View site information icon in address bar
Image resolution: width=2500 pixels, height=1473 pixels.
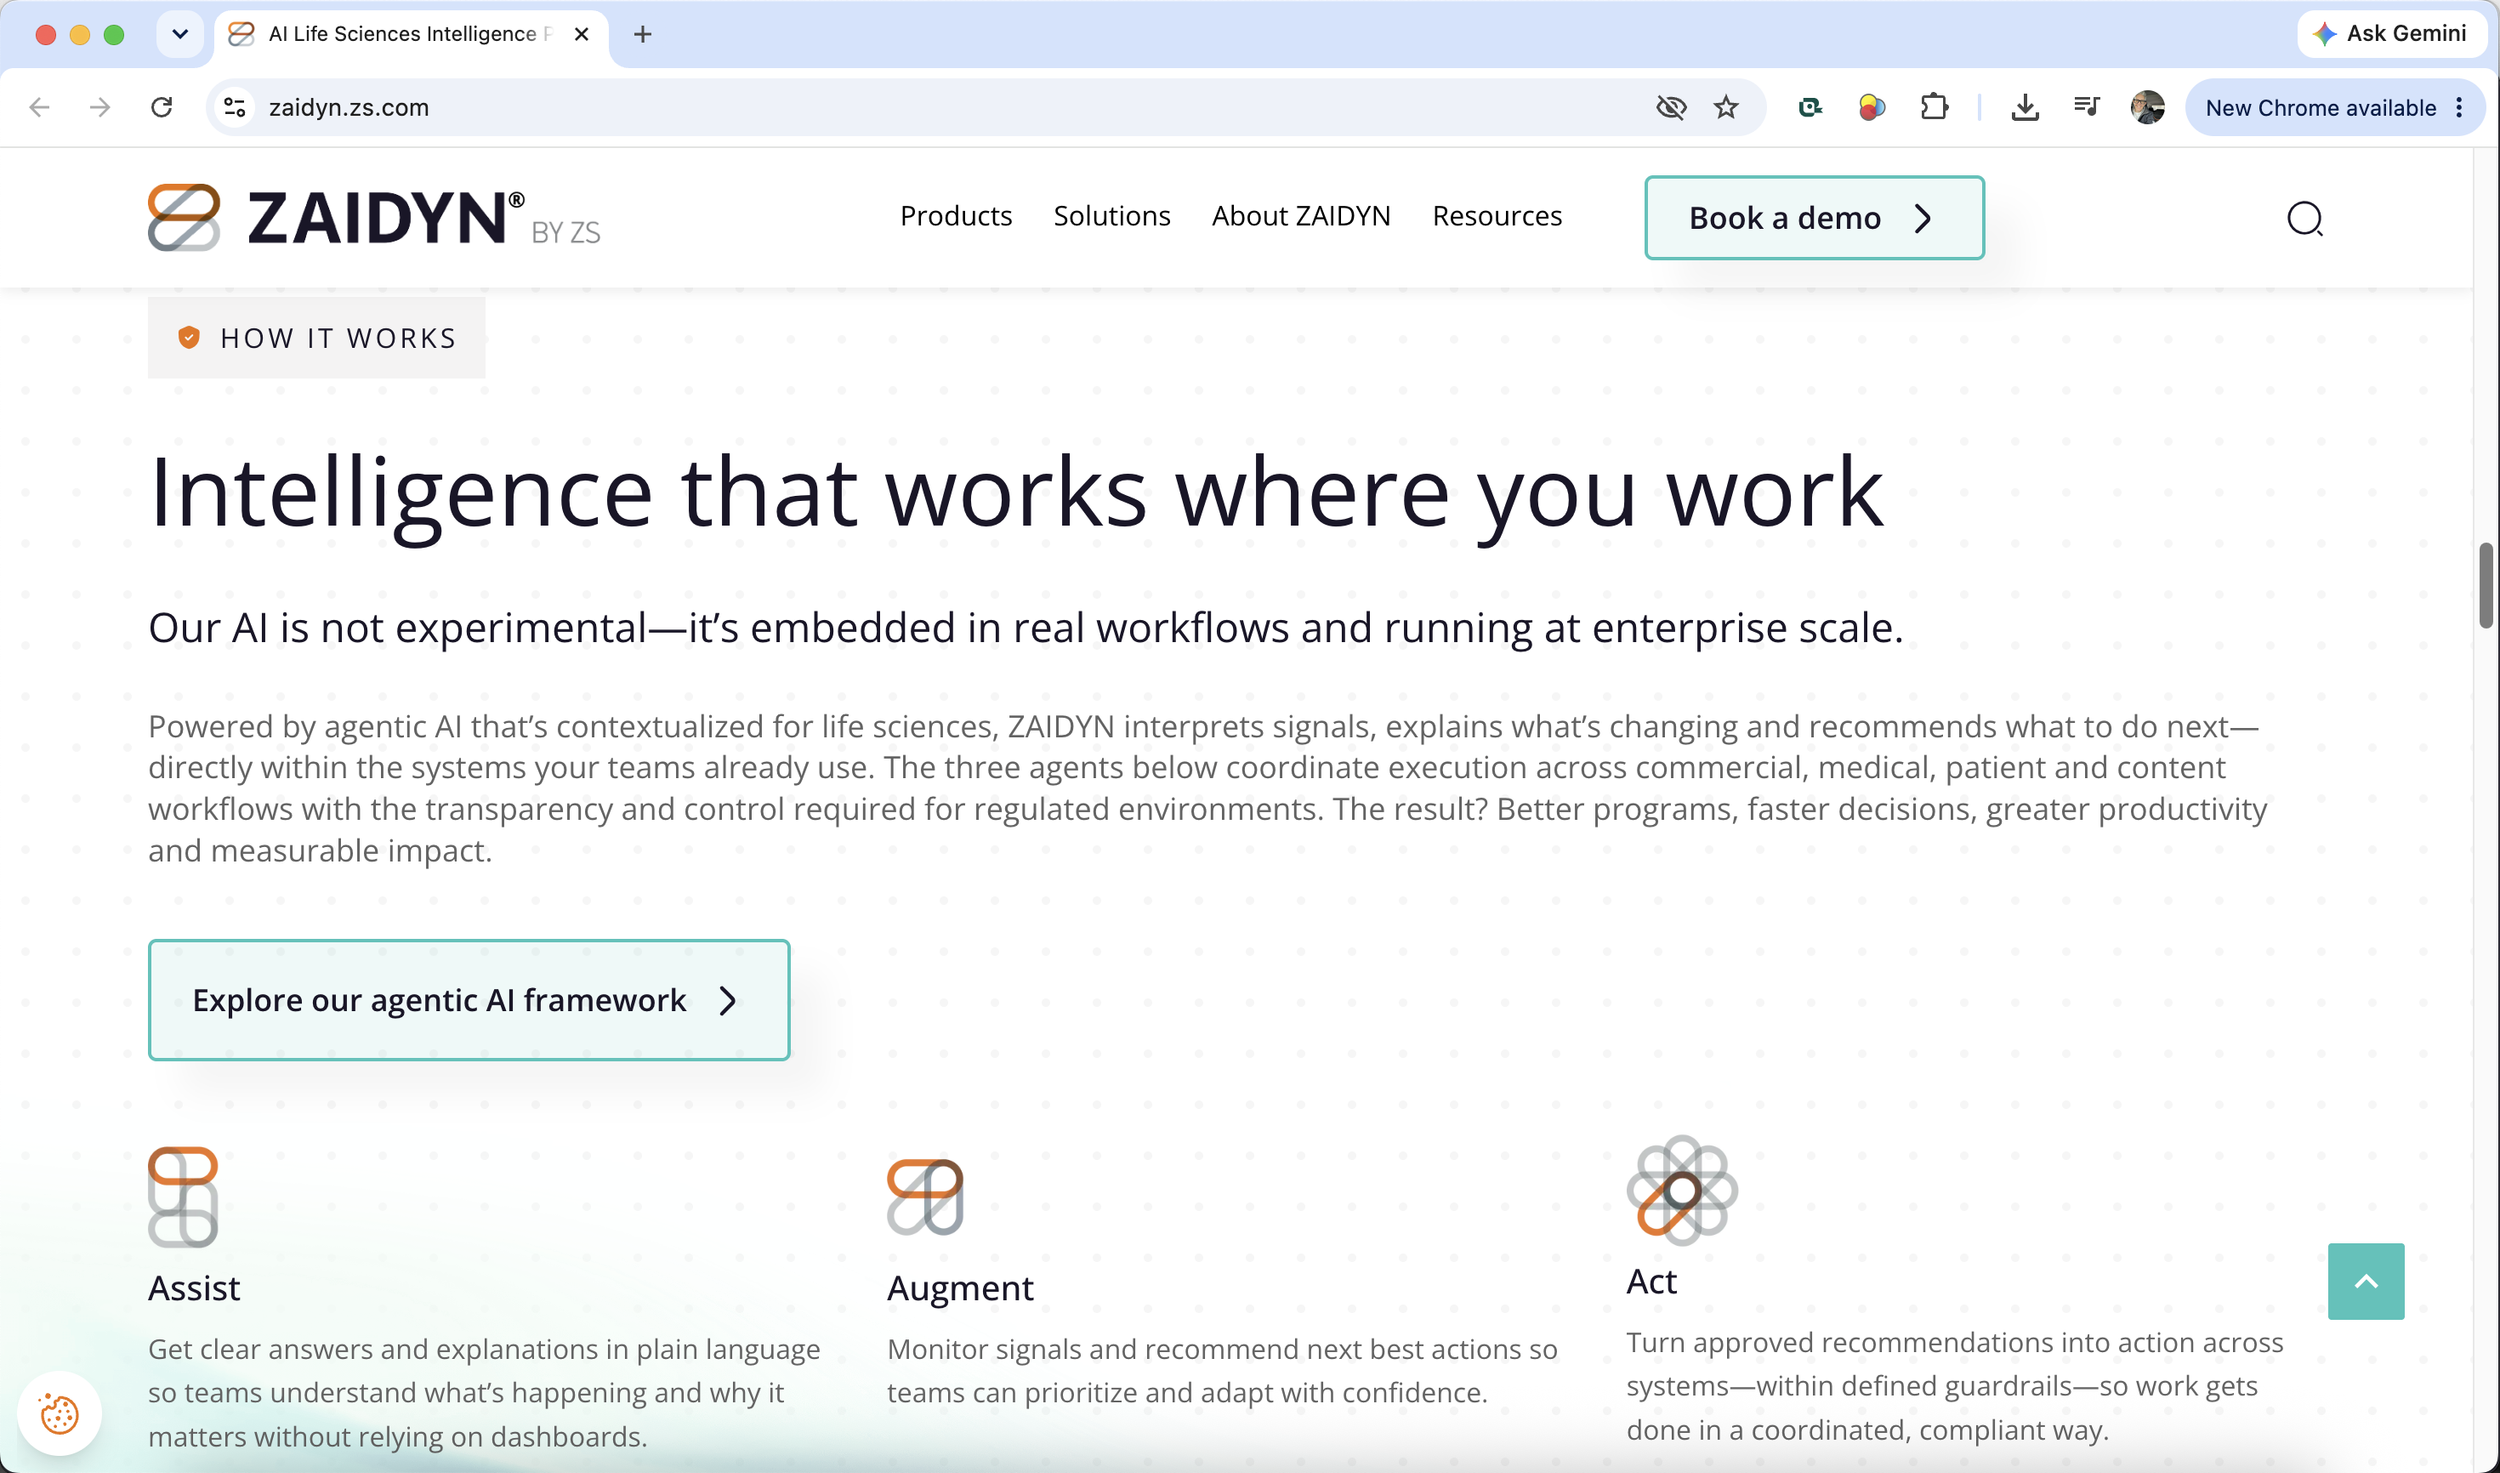(235, 107)
